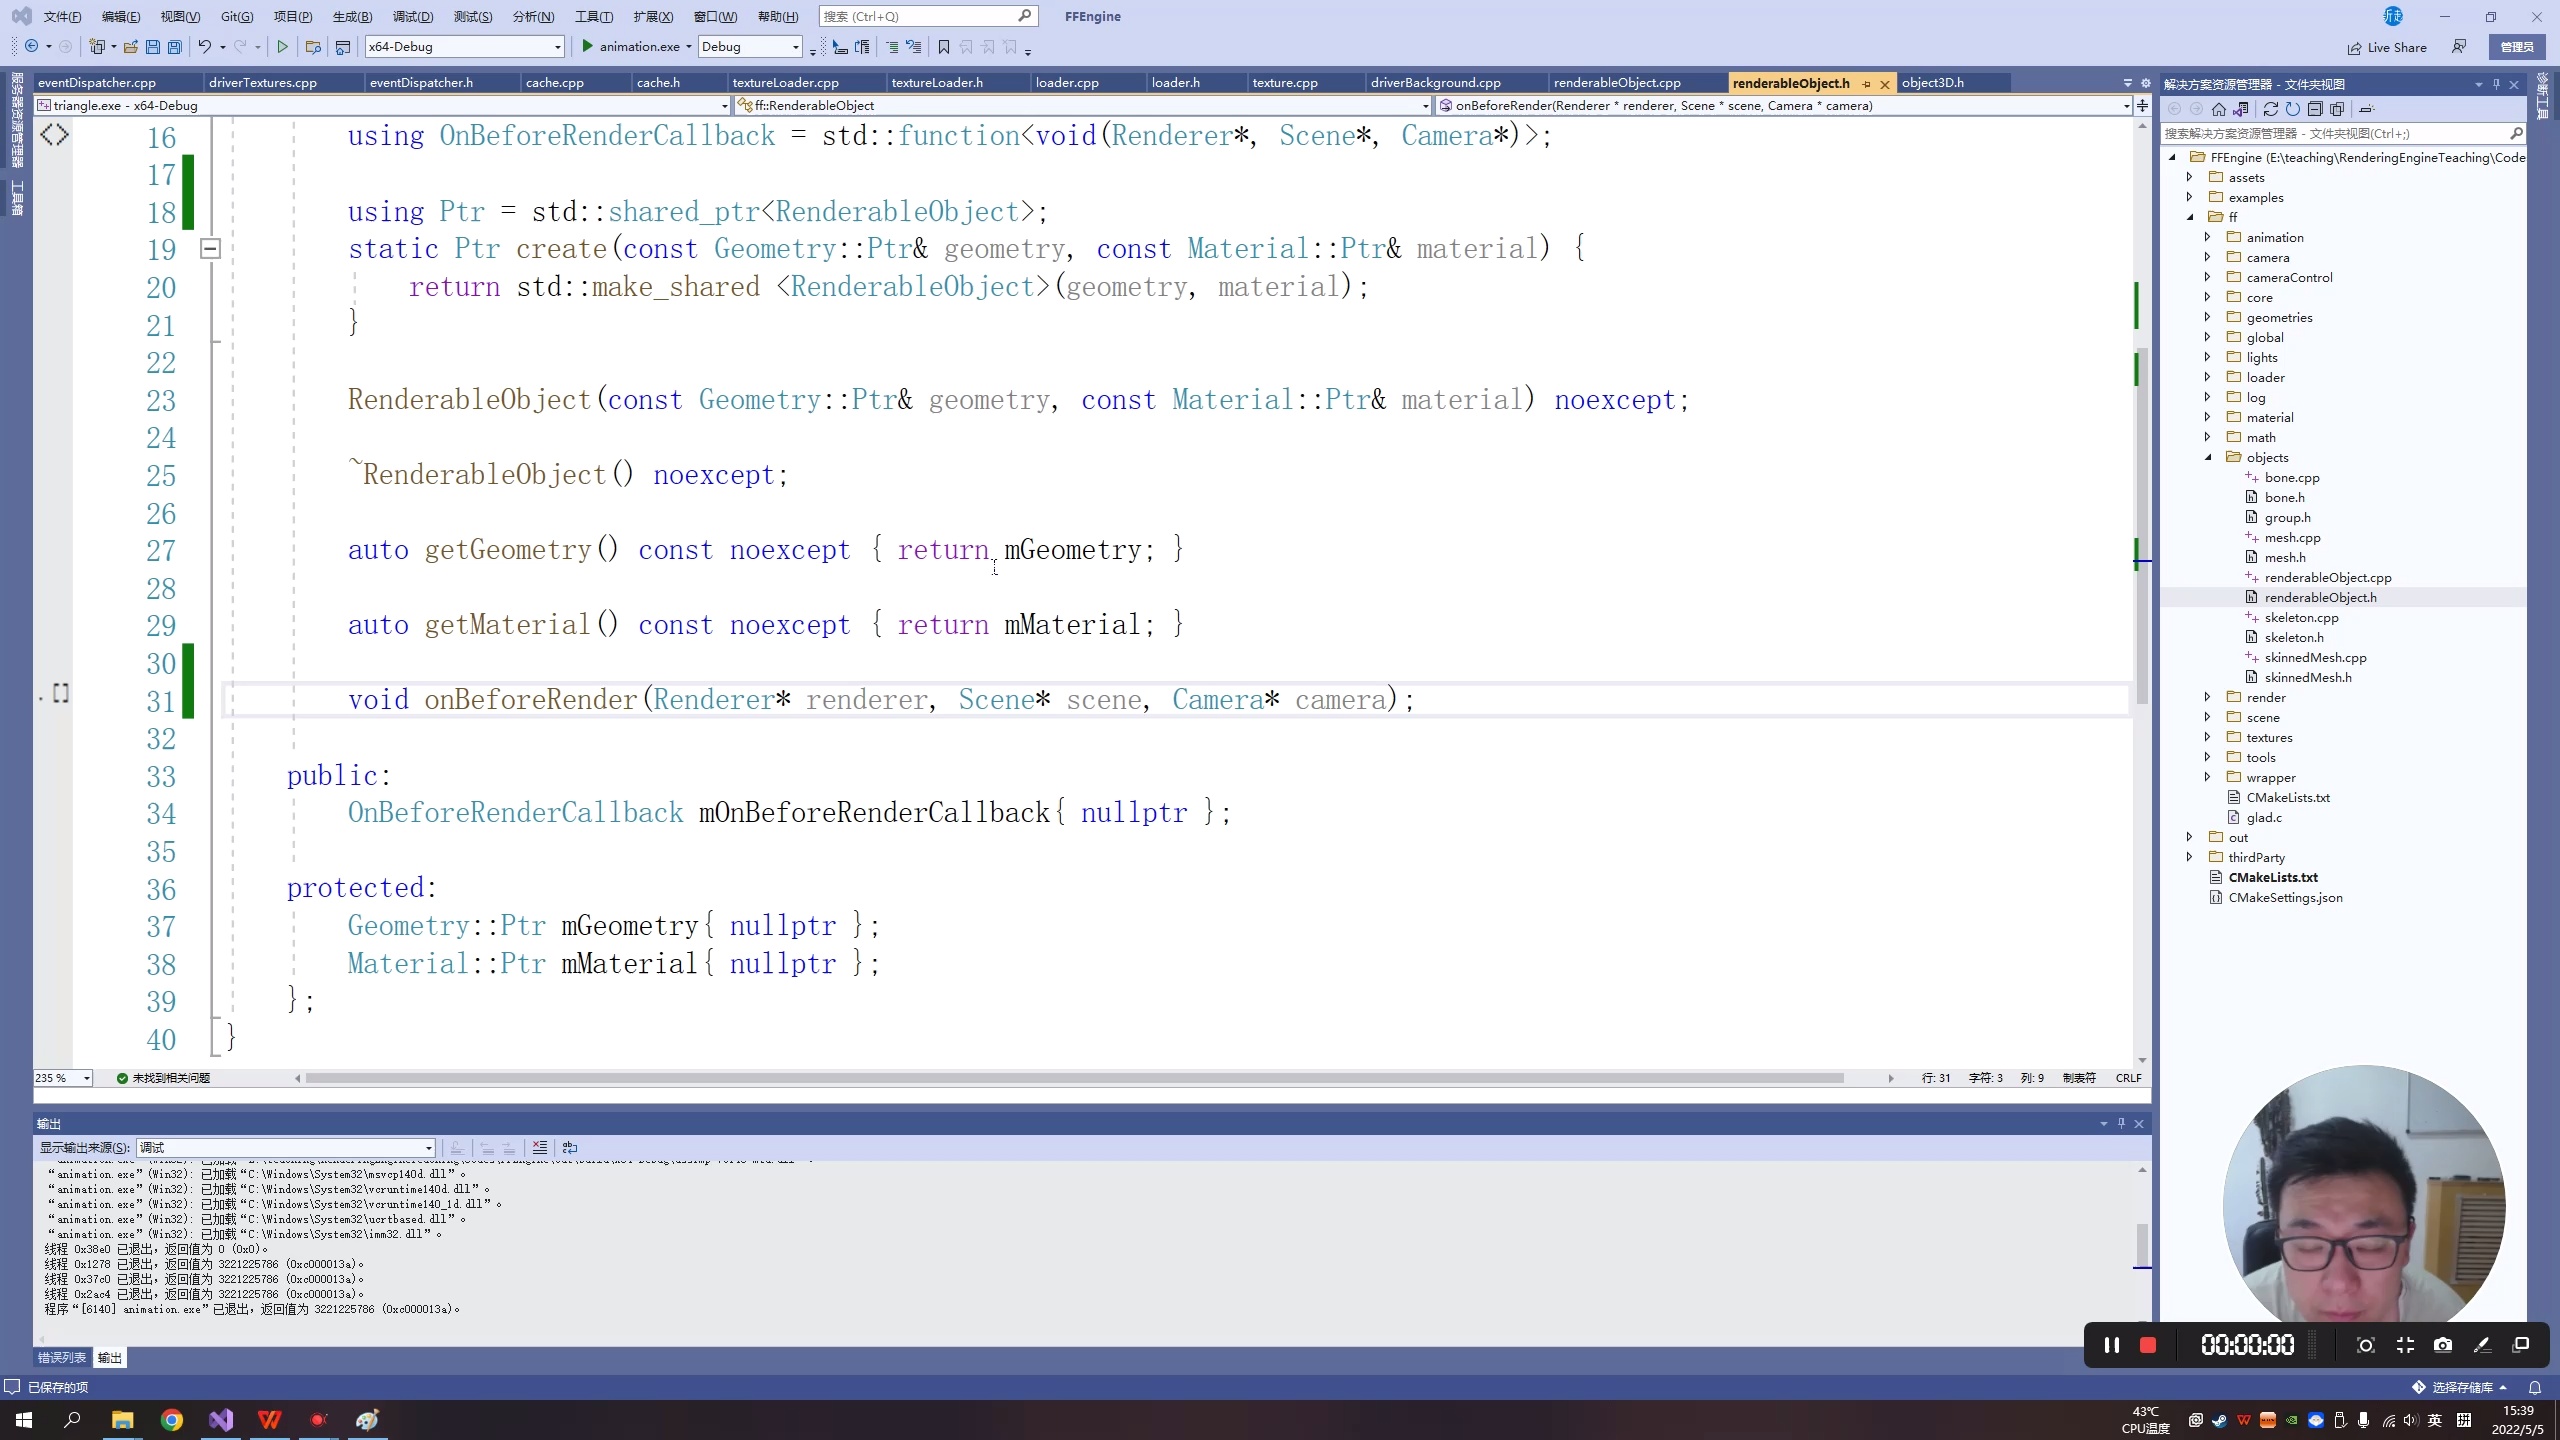Click the screenshot camera icon on recorder bar
2560x1440 pixels.
[2443, 1345]
